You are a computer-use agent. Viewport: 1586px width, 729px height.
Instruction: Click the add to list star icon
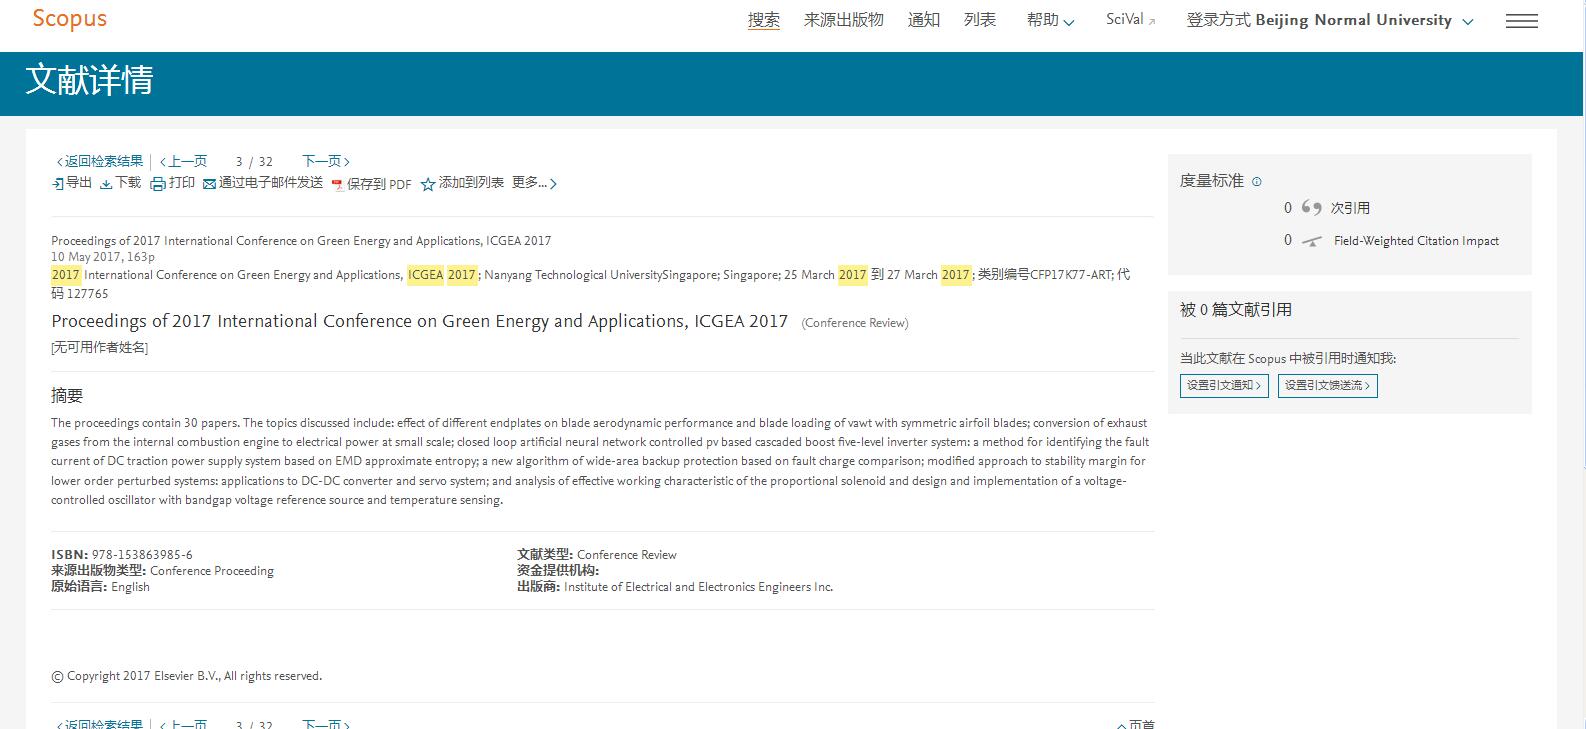click(428, 184)
